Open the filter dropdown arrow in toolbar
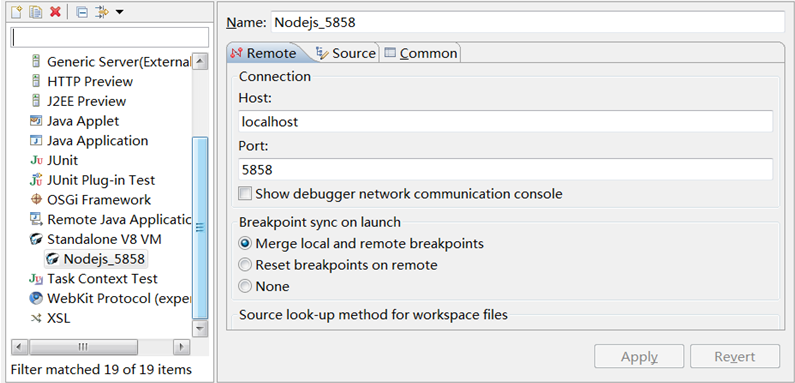Image resolution: width=795 pixels, height=383 pixels. pyautogui.click(x=119, y=12)
